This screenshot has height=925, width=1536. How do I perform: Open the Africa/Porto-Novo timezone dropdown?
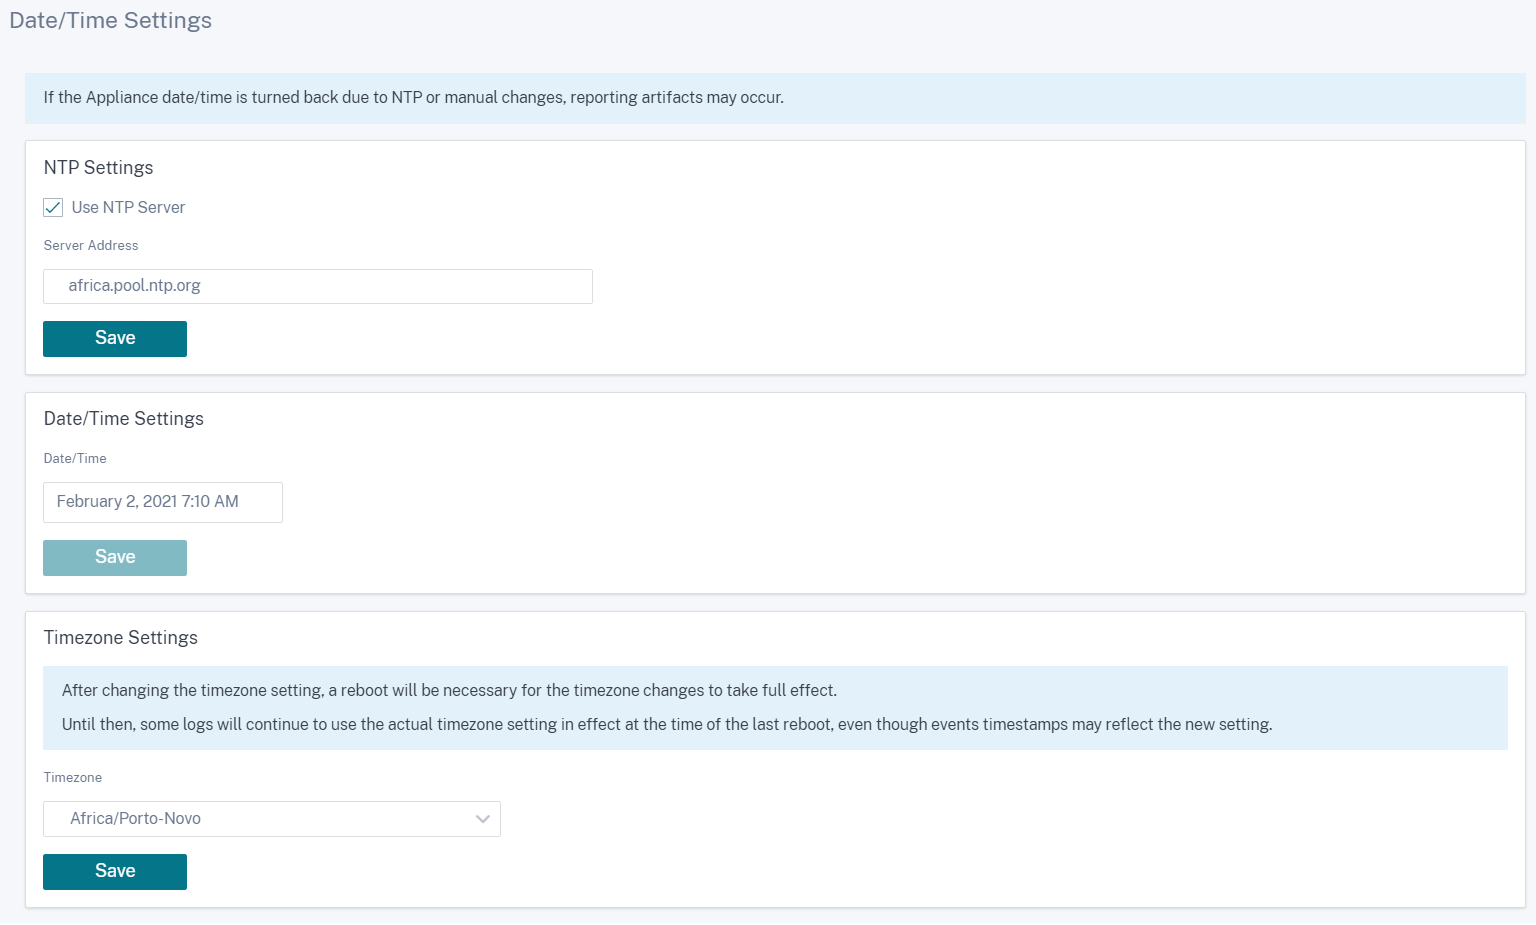pyautogui.click(x=272, y=819)
